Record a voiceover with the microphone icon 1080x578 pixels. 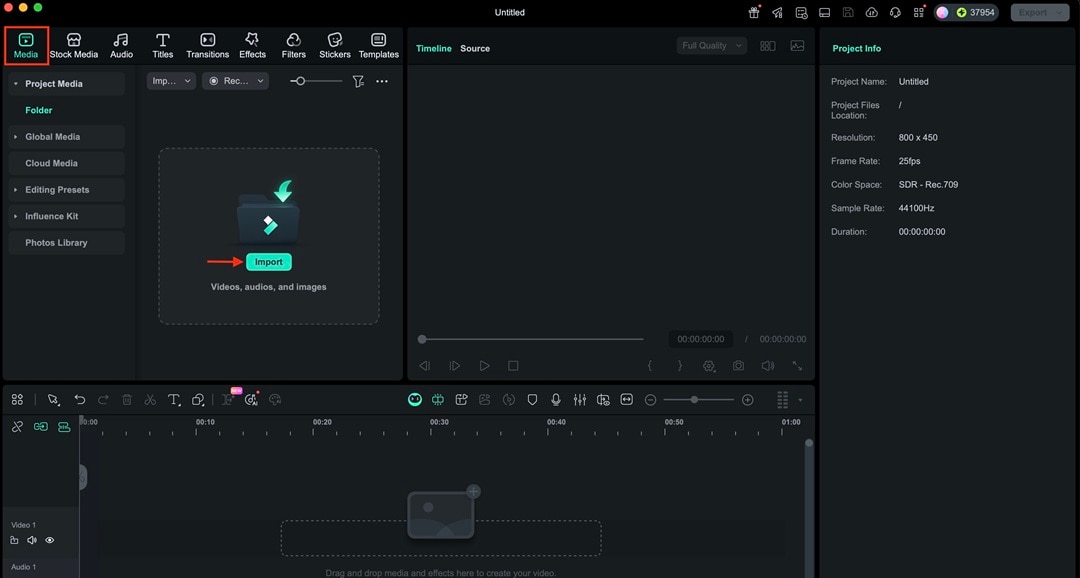(x=556, y=399)
